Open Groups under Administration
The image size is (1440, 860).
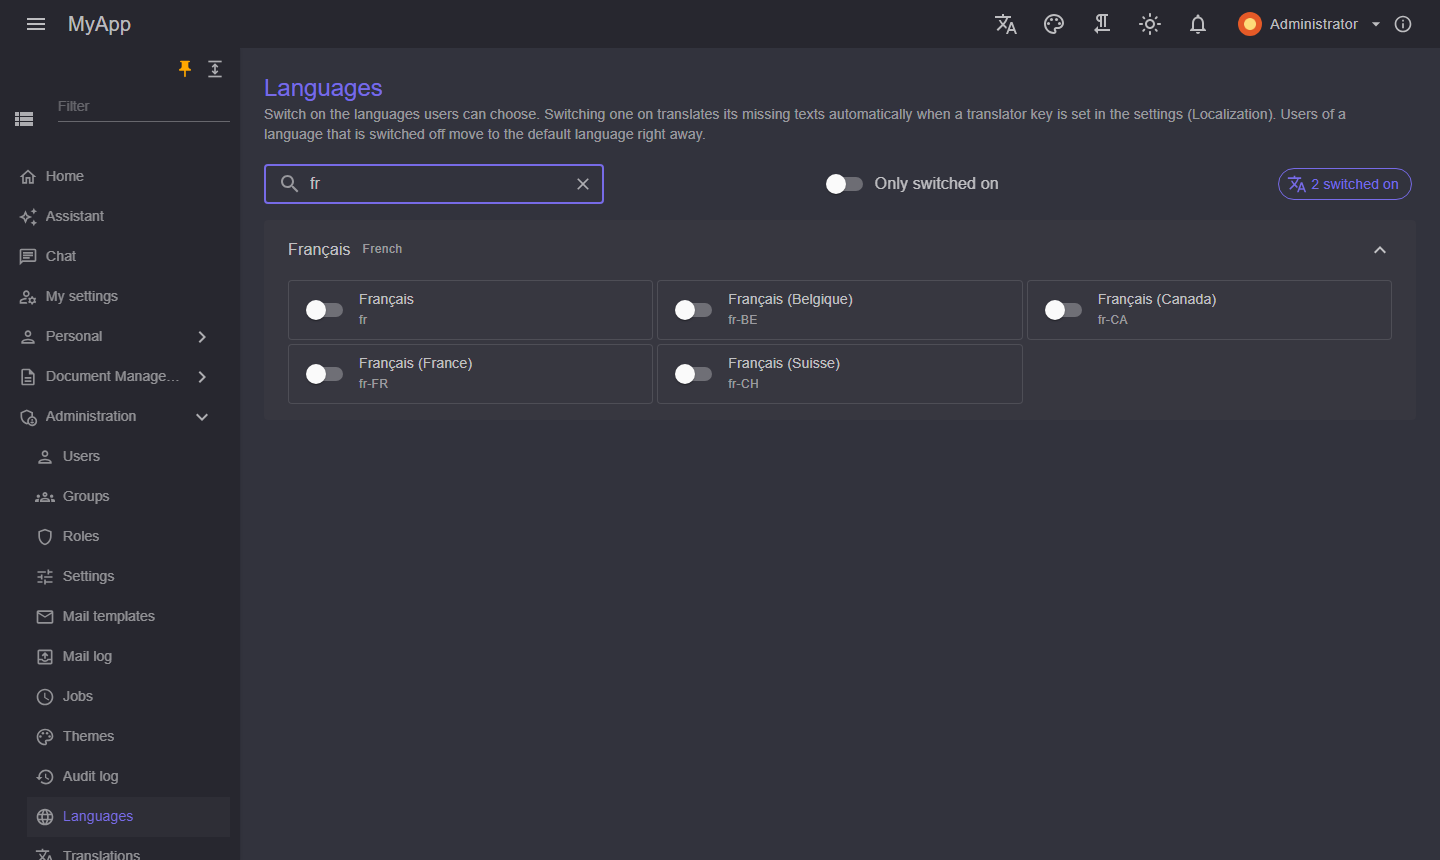point(128,496)
